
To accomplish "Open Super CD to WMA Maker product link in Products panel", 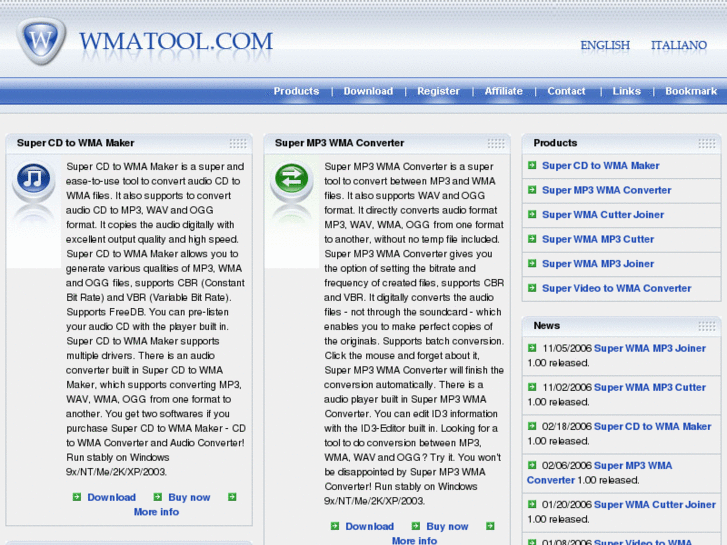I will 600,166.
